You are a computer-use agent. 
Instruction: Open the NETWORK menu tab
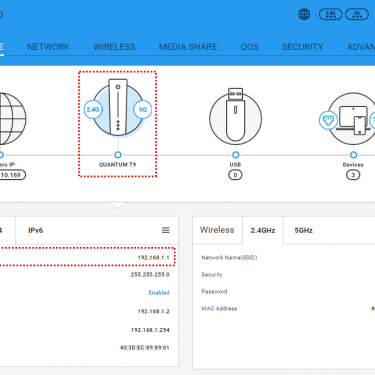tap(48, 47)
